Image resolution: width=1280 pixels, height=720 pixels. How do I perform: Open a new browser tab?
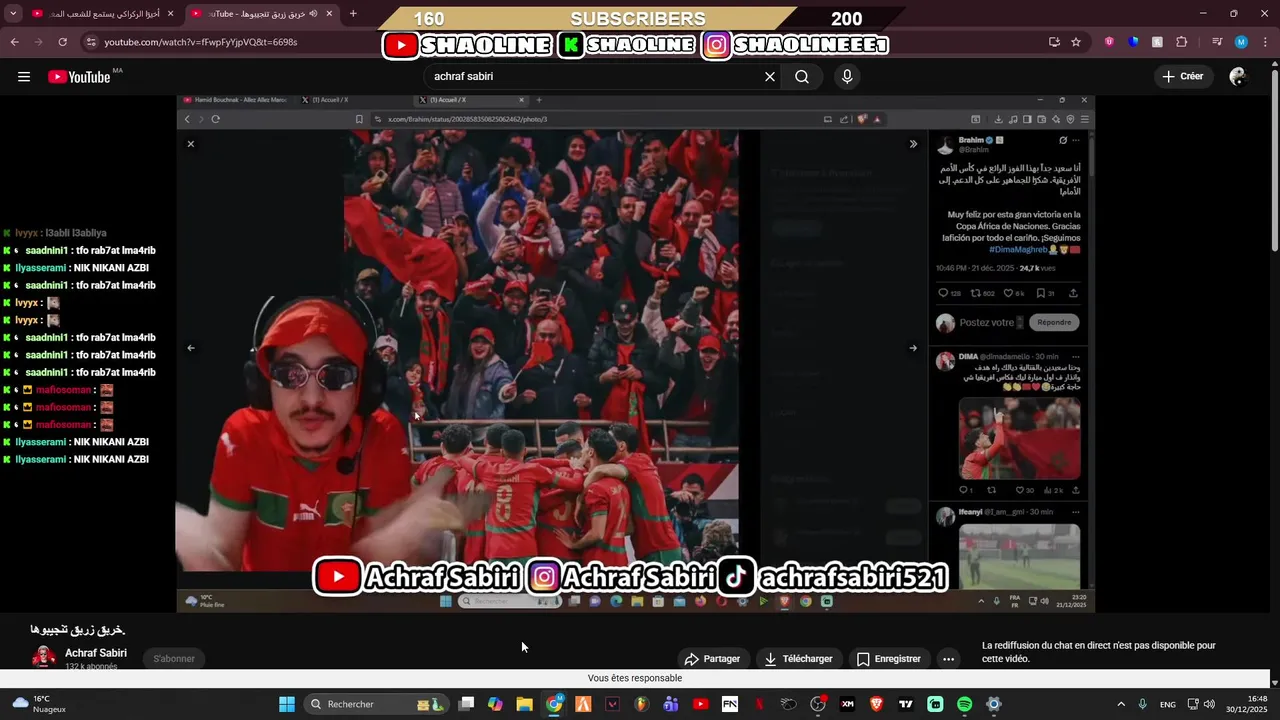[x=353, y=14]
